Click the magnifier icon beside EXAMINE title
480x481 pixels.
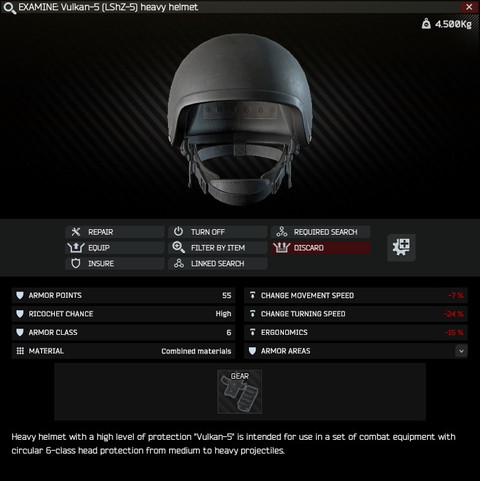coord(10,8)
